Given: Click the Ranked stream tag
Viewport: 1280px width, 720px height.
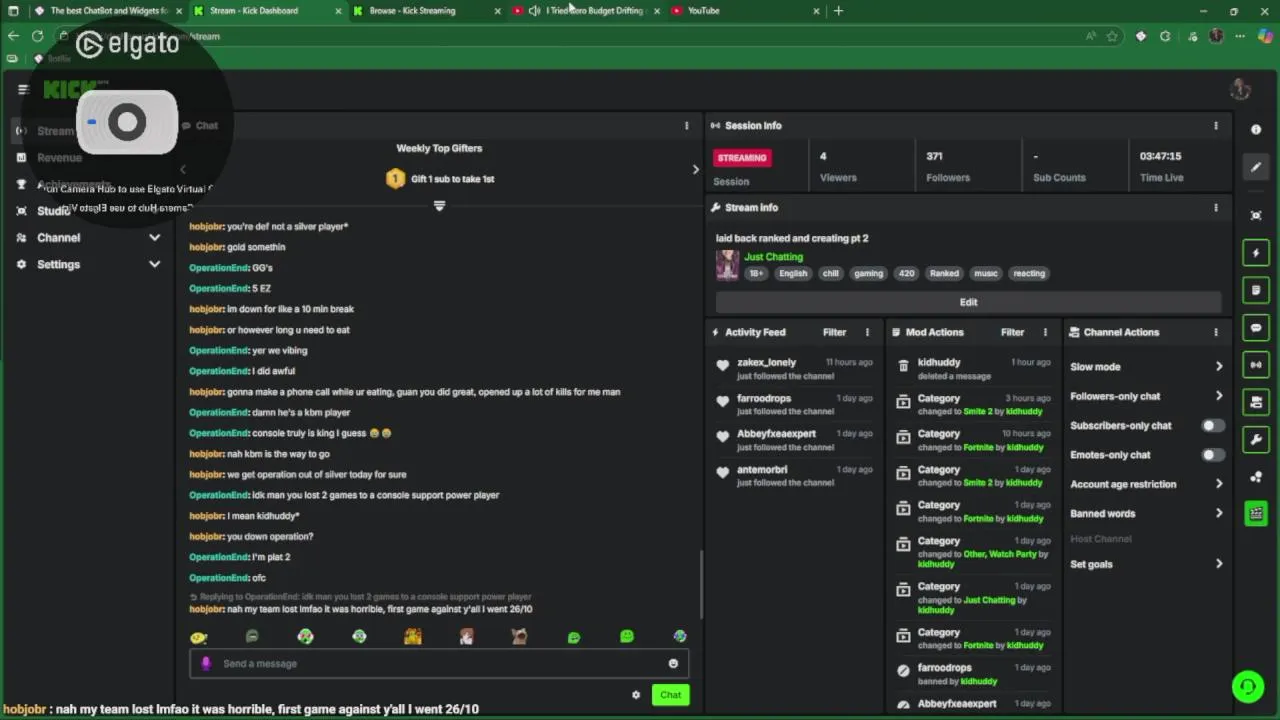Looking at the screenshot, I should [x=944, y=273].
